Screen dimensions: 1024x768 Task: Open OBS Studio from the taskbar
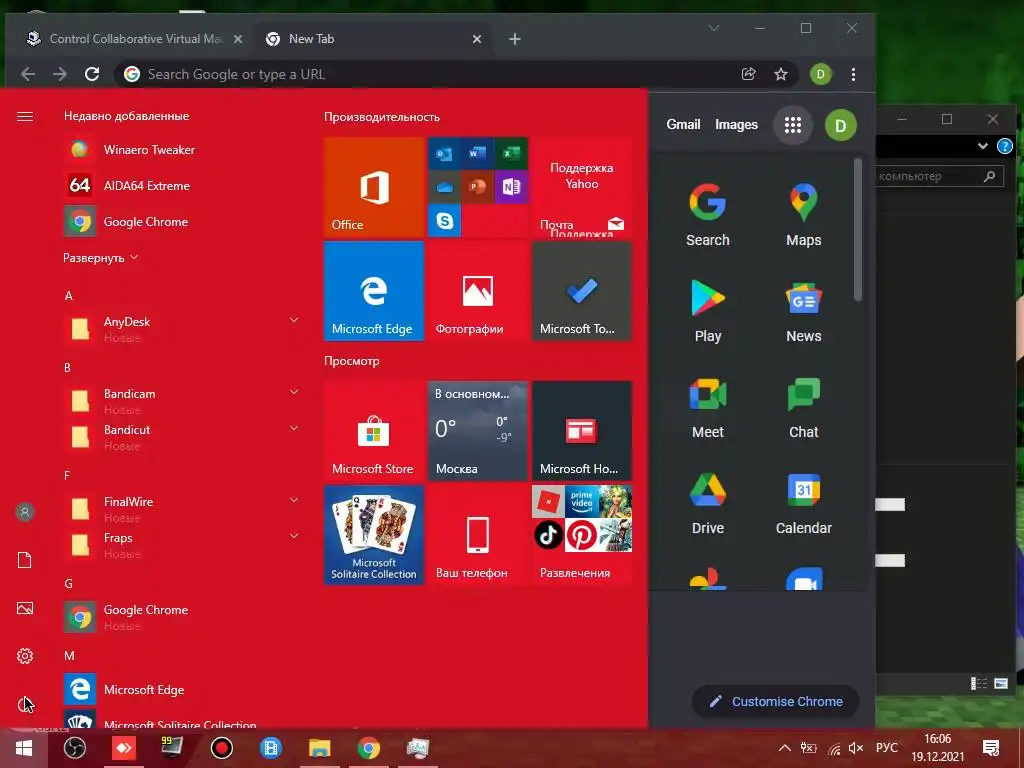tap(74, 748)
